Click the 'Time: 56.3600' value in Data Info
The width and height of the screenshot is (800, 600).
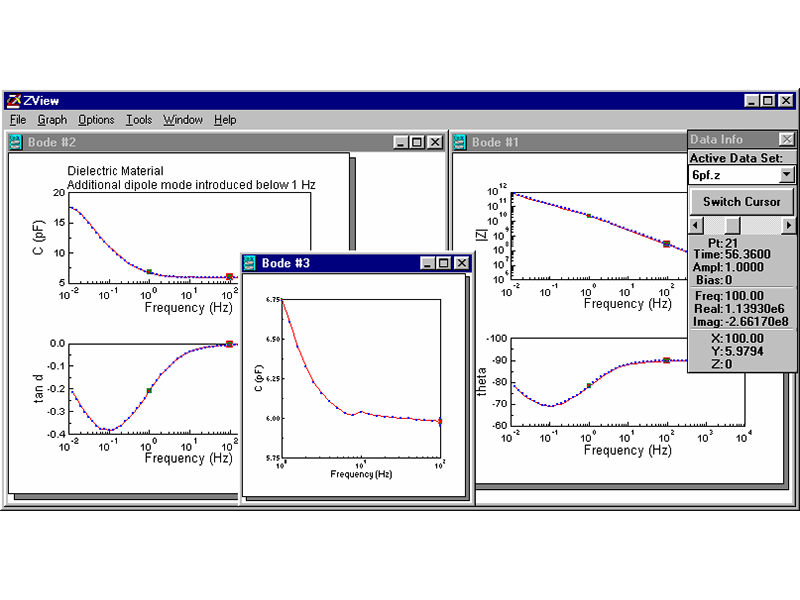tap(732, 254)
